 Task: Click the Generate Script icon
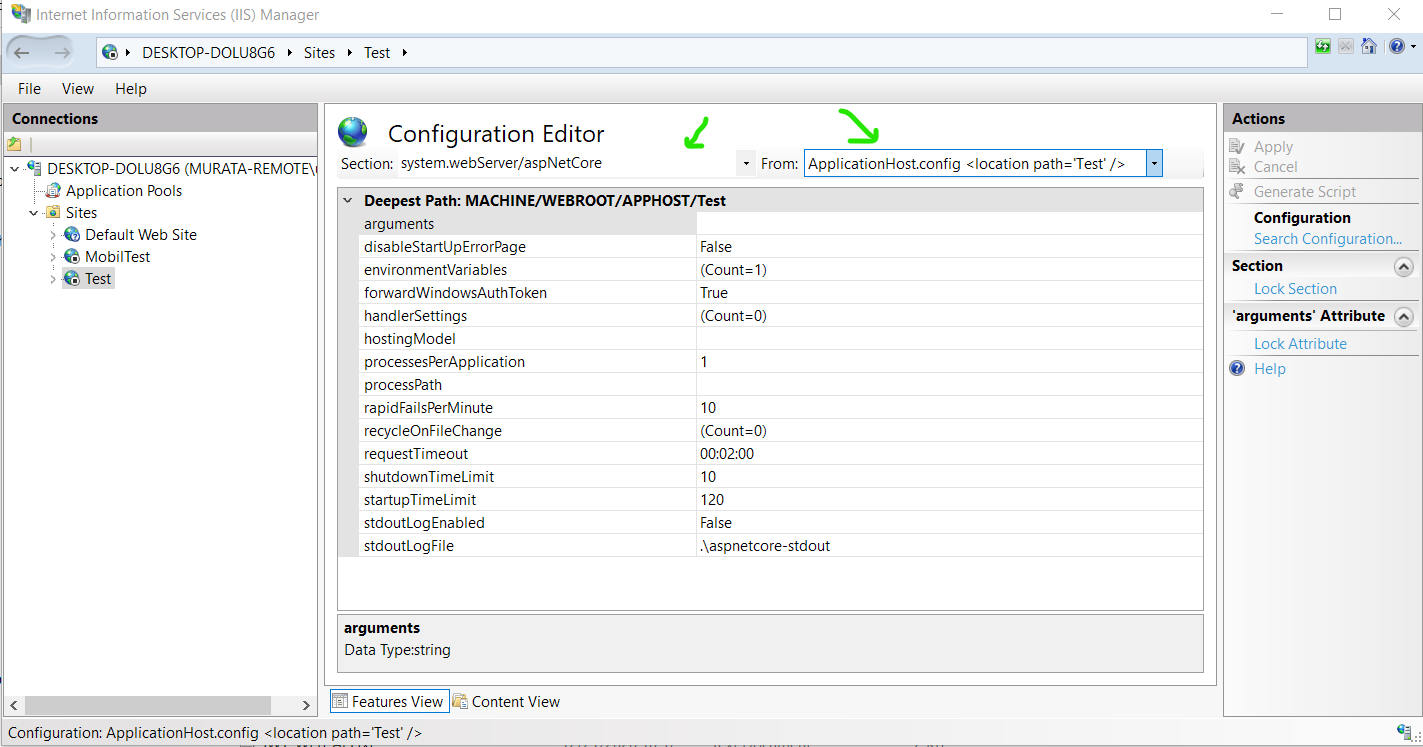(x=1238, y=191)
